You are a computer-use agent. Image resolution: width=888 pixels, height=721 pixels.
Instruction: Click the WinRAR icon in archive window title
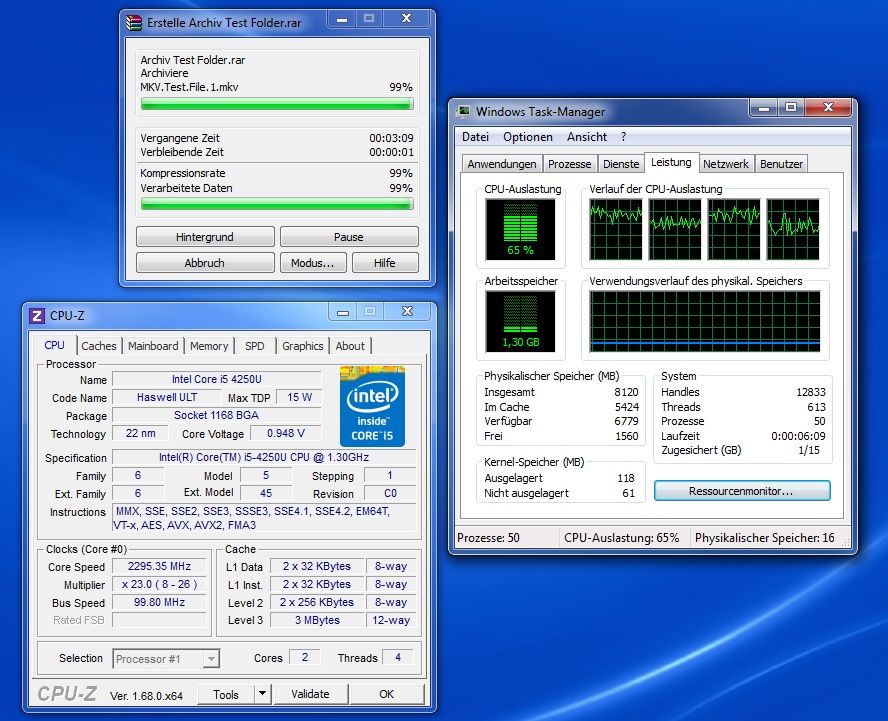click(134, 23)
